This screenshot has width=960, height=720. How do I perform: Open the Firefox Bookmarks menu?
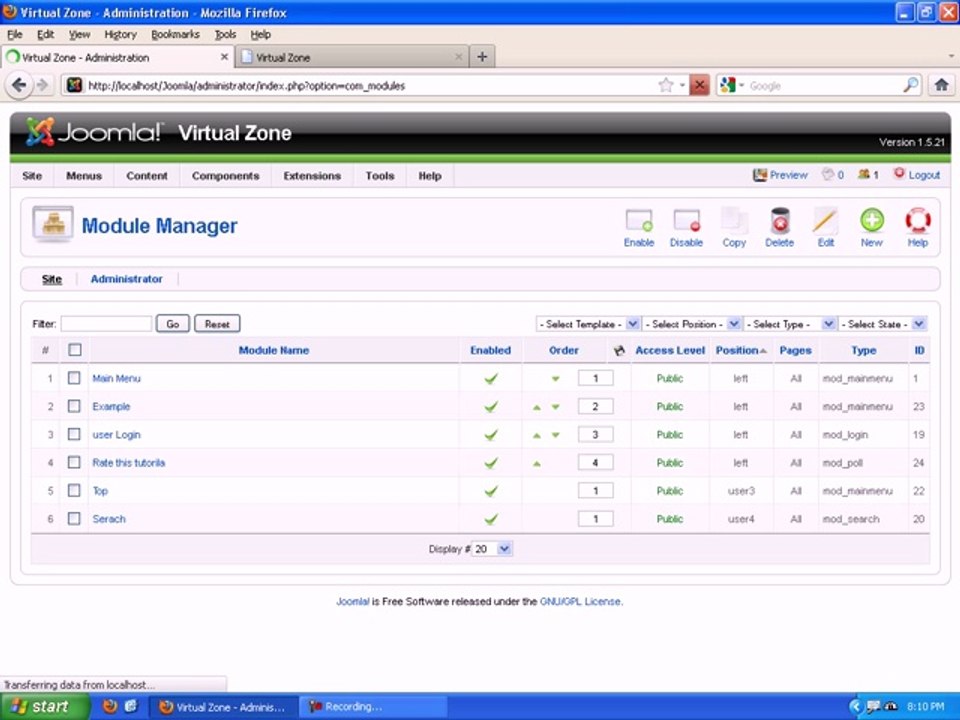(x=175, y=34)
